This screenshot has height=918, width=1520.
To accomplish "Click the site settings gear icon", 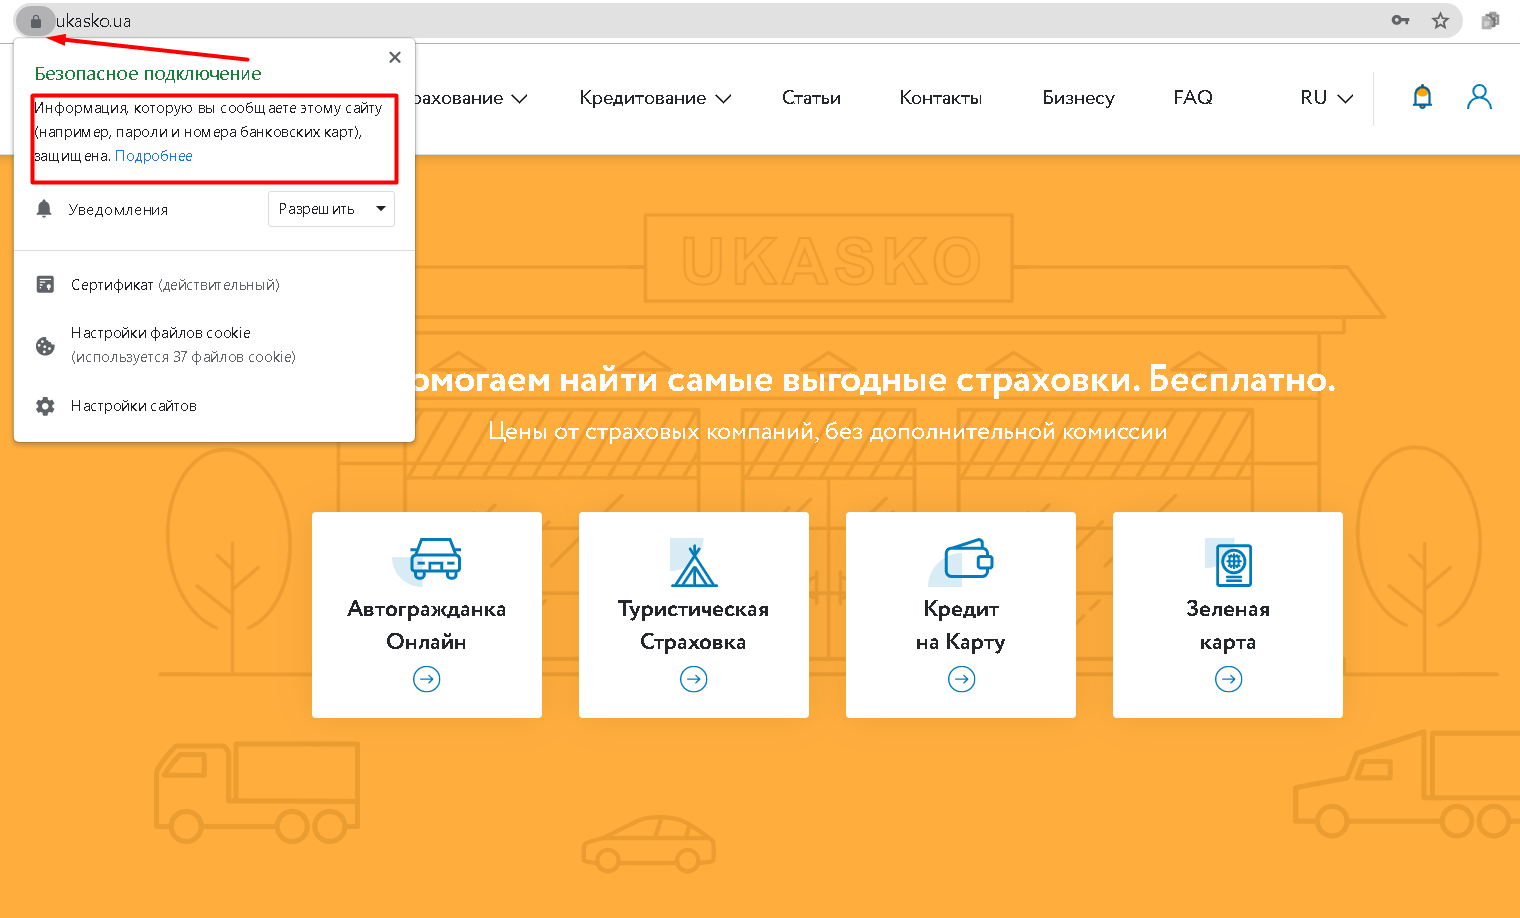I will click(x=45, y=406).
